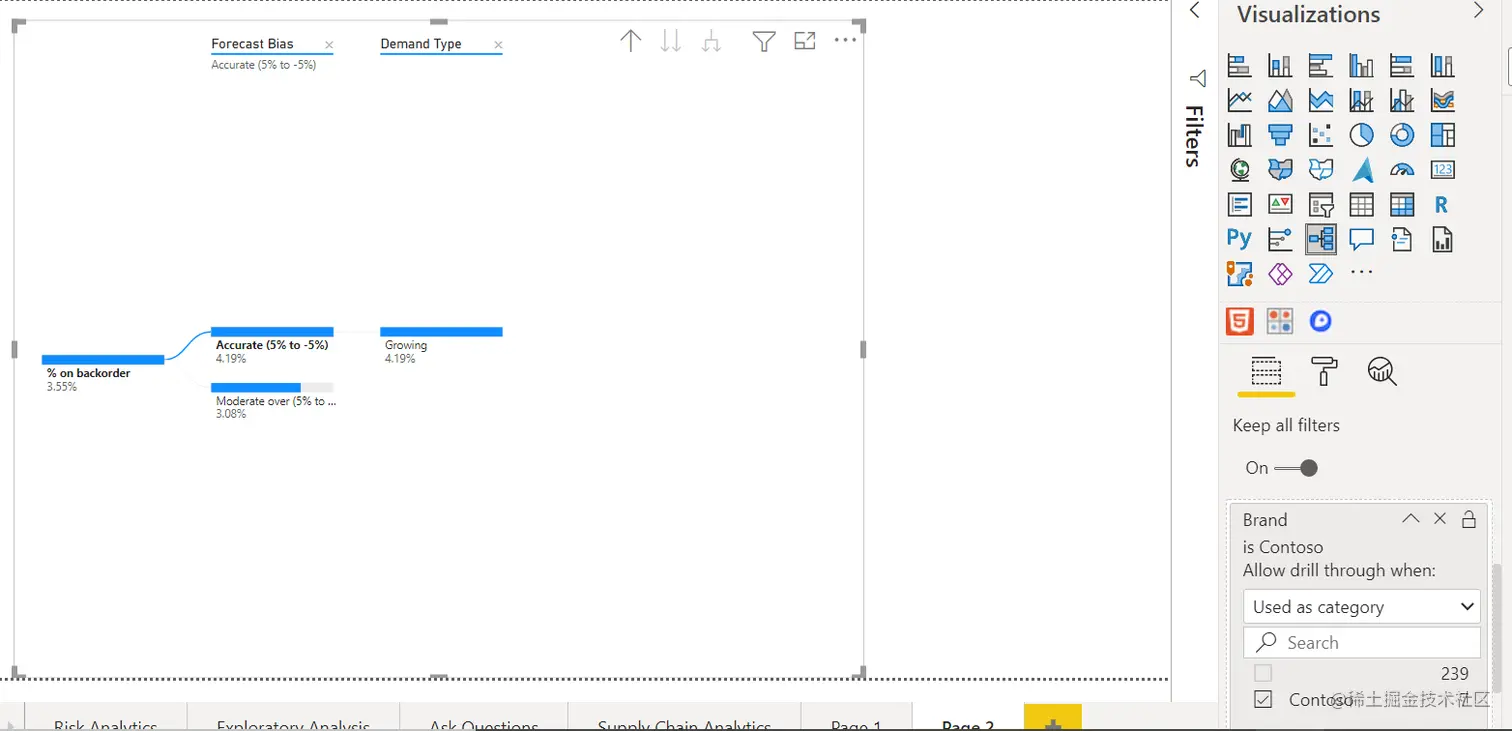Select the Paginated report visual
The image size is (1512, 731).
tap(1442, 239)
